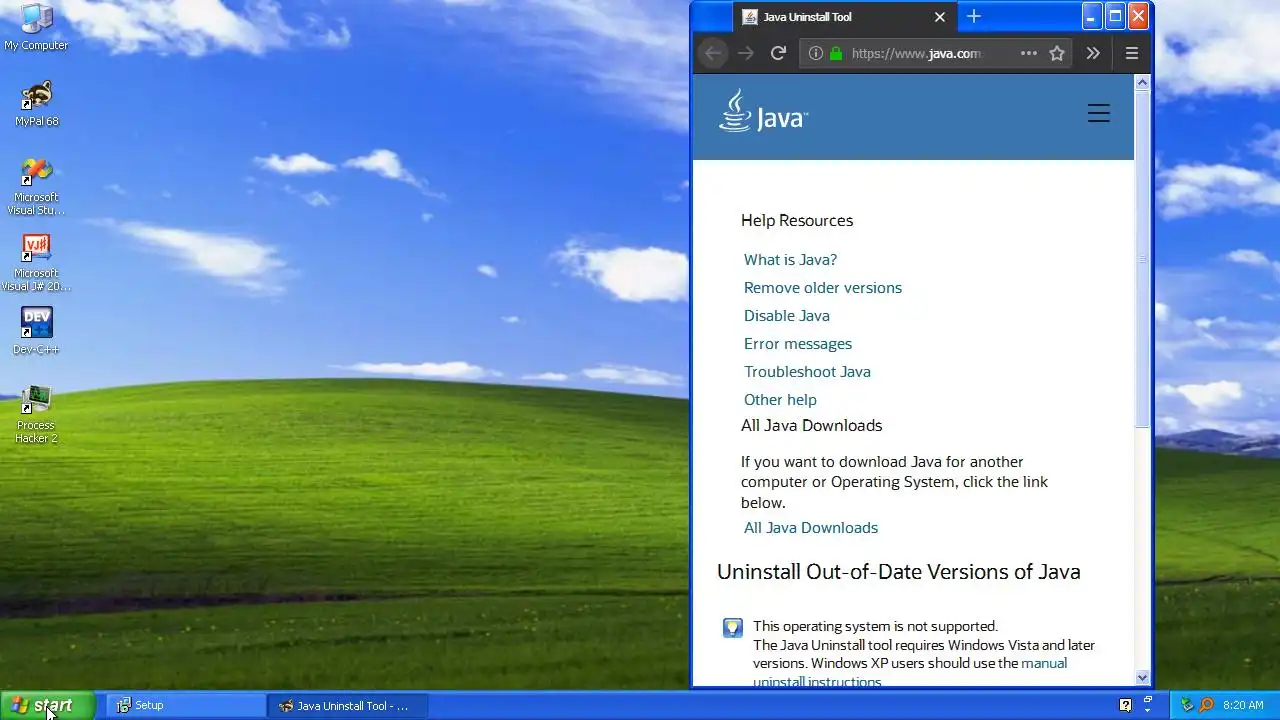Viewport: 1280px width, 720px height.
Task: Switch to Java Uninstall Tool taskbar button
Action: tap(348, 705)
